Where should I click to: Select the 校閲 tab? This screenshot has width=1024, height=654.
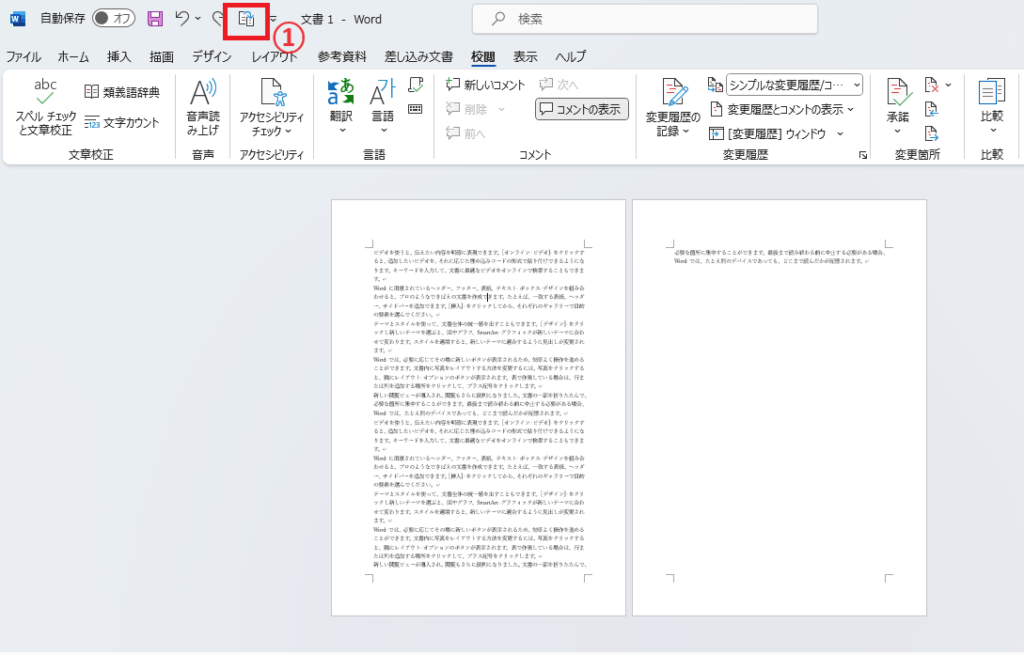point(483,57)
